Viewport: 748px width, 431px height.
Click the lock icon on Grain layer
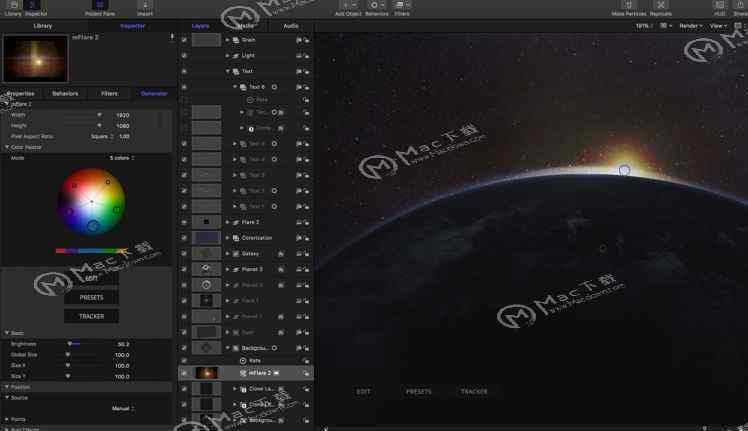306,40
